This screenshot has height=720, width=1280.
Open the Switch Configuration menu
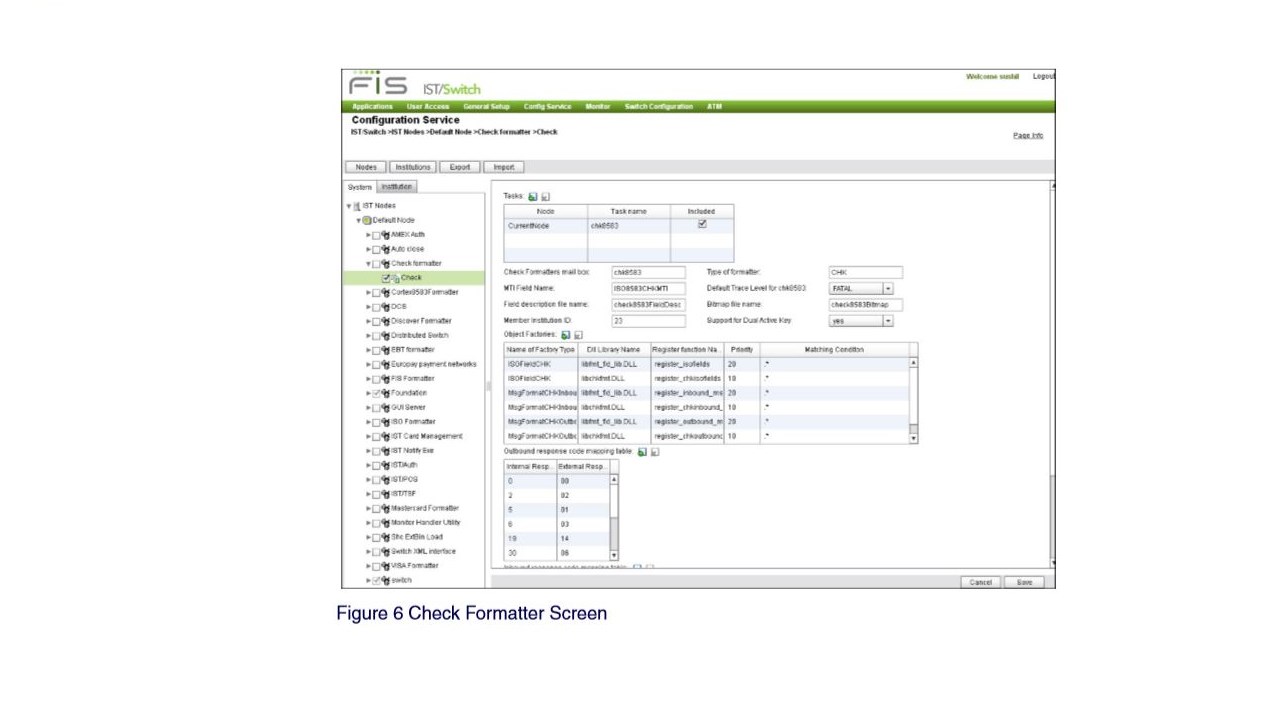click(659, 106)
